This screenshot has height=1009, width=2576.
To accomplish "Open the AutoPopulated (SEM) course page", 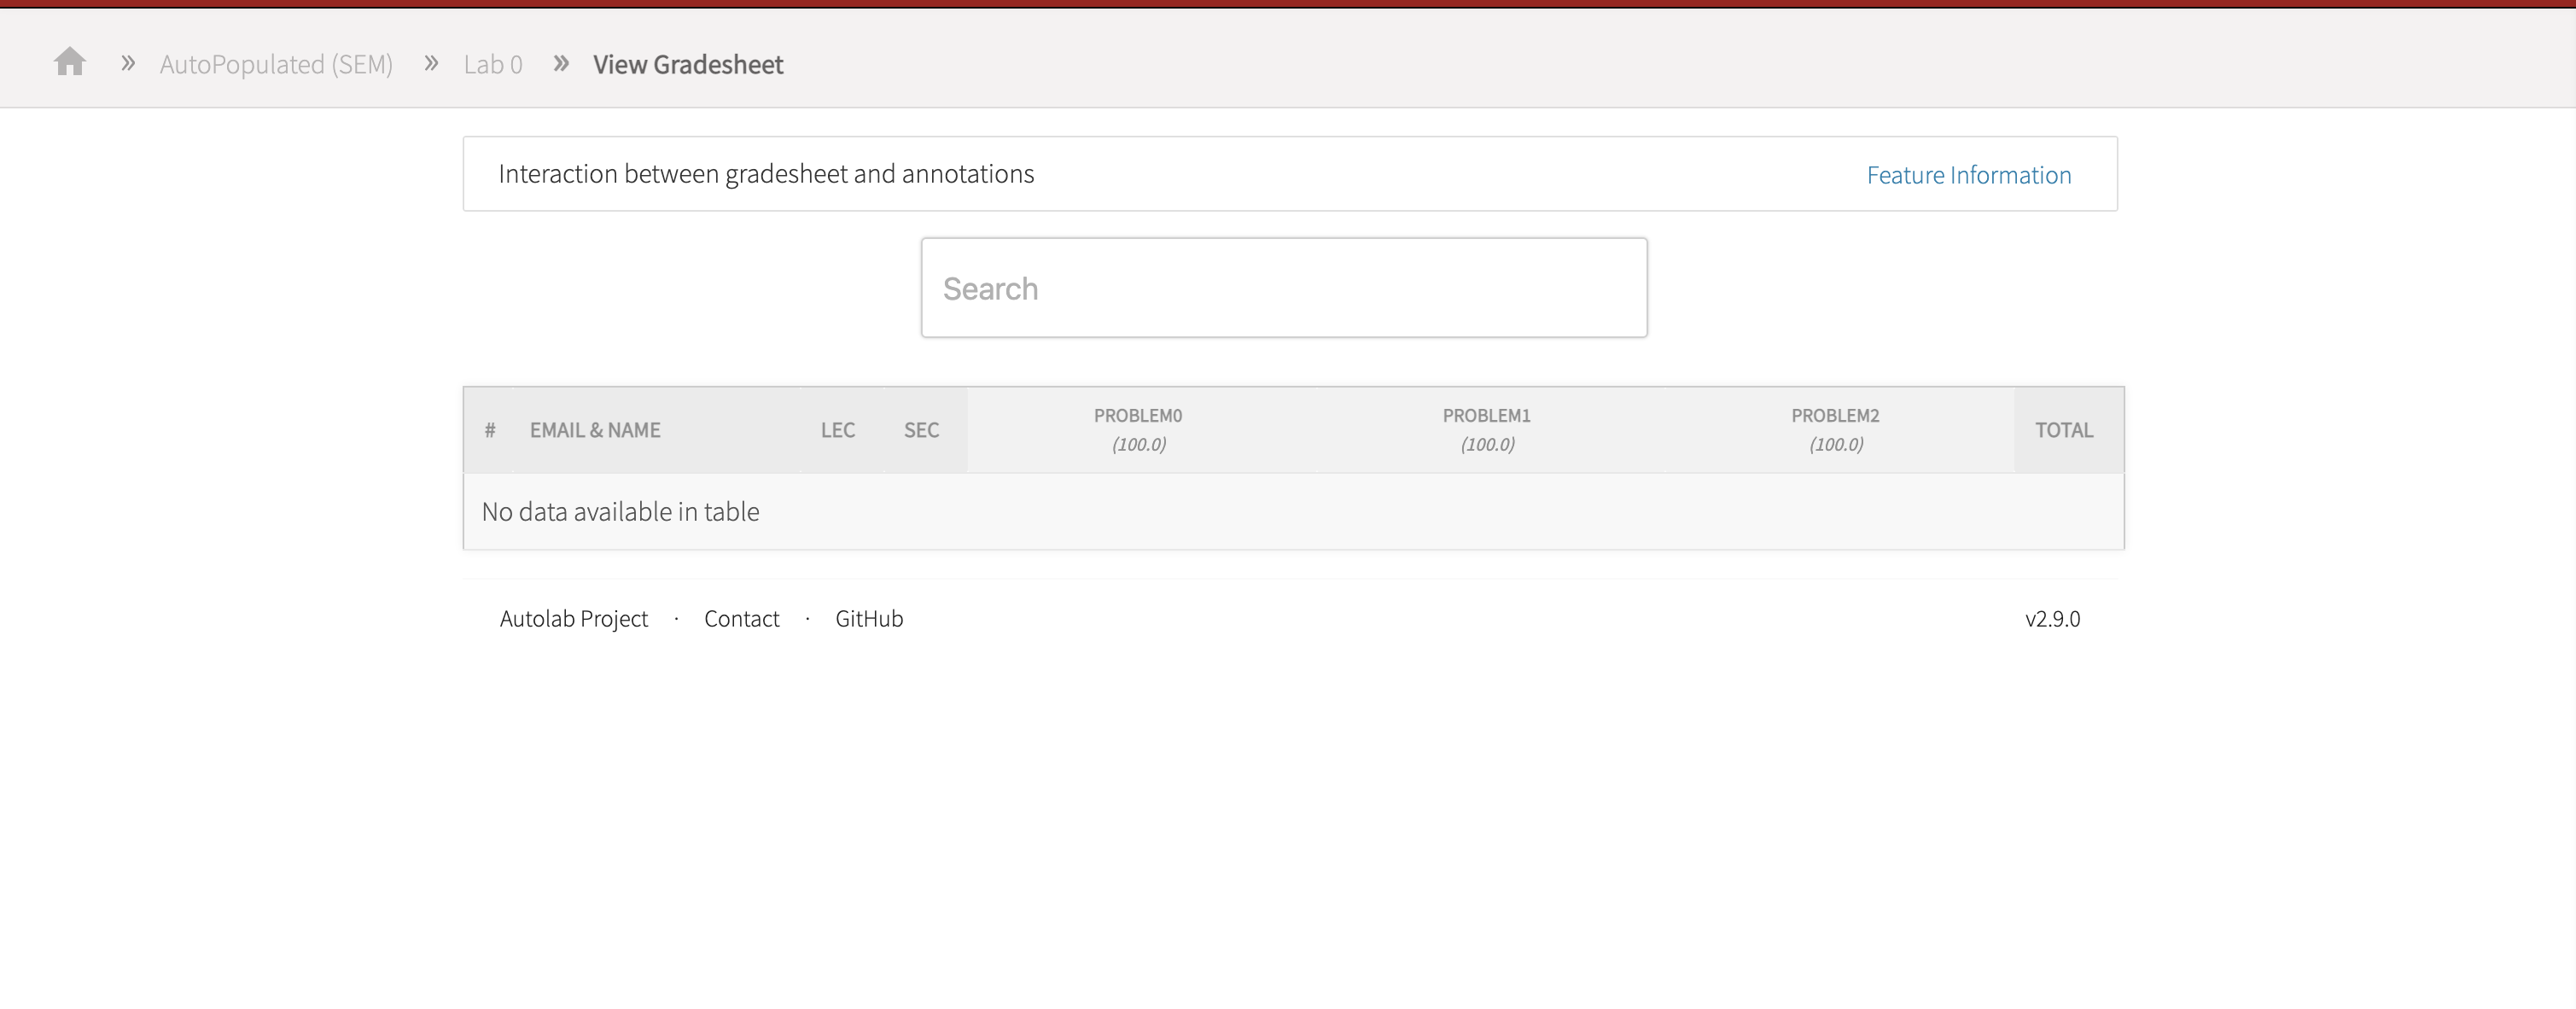I will 276,64.
